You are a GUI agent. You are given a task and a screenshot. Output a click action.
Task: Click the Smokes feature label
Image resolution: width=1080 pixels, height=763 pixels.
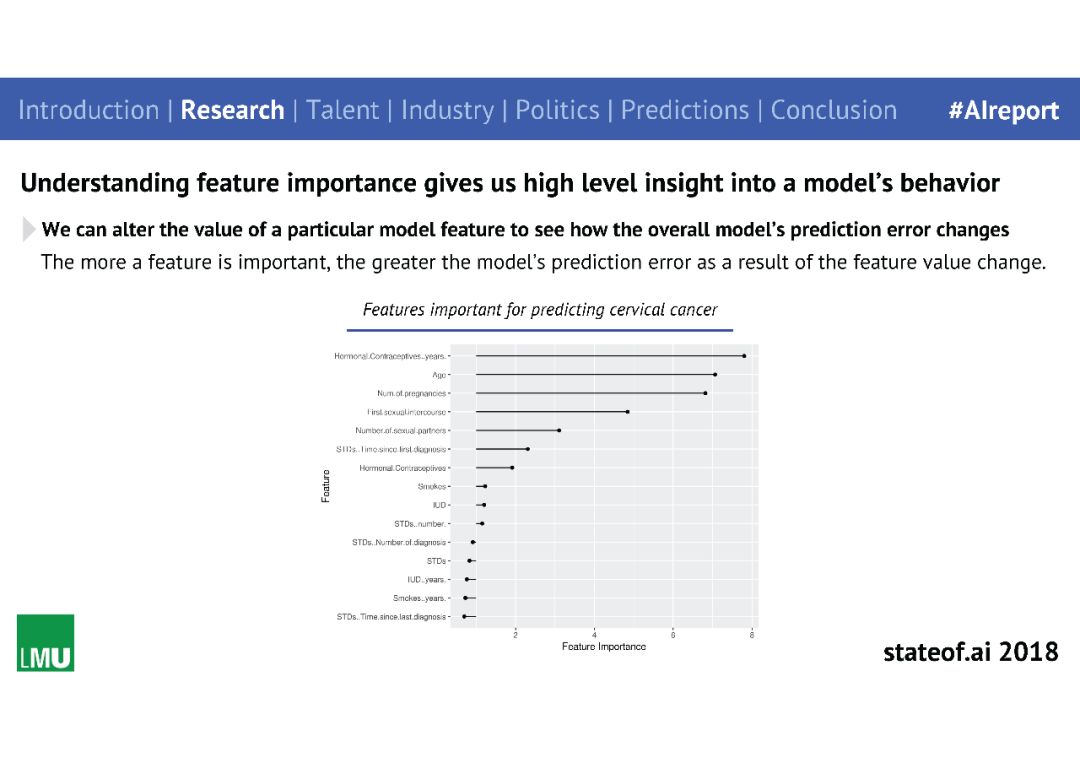(x=432, y=486)
